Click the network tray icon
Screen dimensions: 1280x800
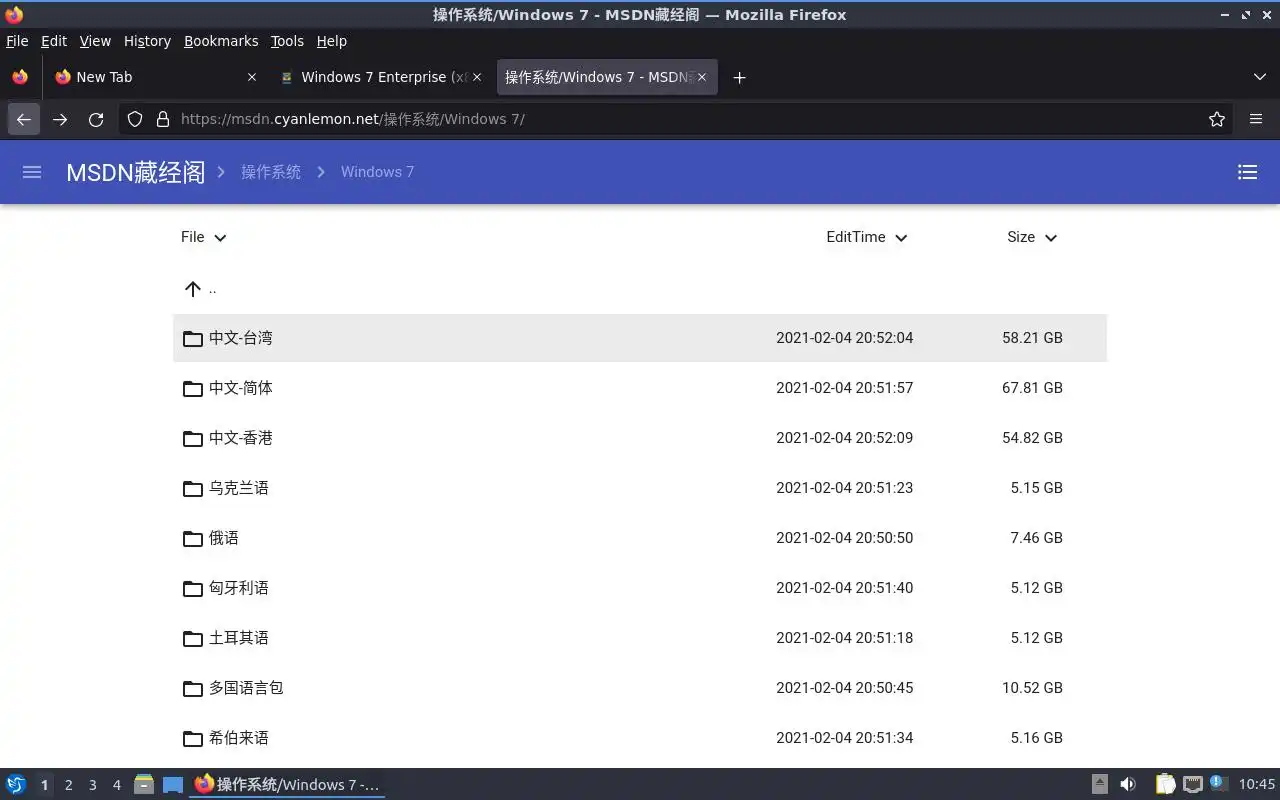(x=1193, y=785)
